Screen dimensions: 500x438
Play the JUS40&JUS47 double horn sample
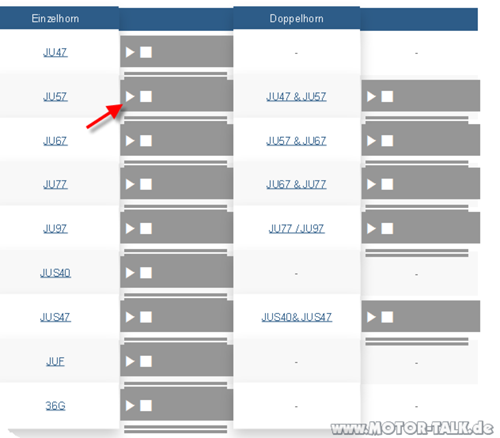pos(371,317)
